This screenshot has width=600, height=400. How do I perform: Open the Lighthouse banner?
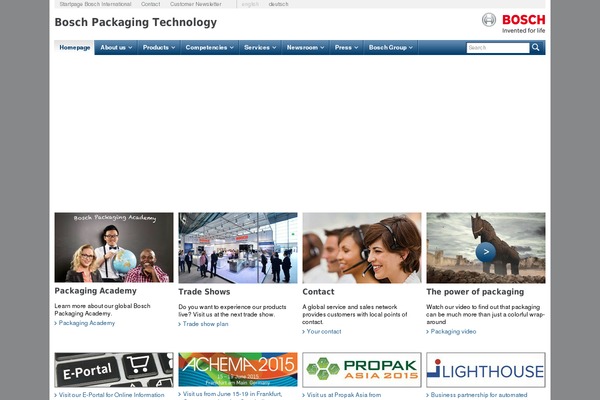pyautogui.click(x=486, y=370)
